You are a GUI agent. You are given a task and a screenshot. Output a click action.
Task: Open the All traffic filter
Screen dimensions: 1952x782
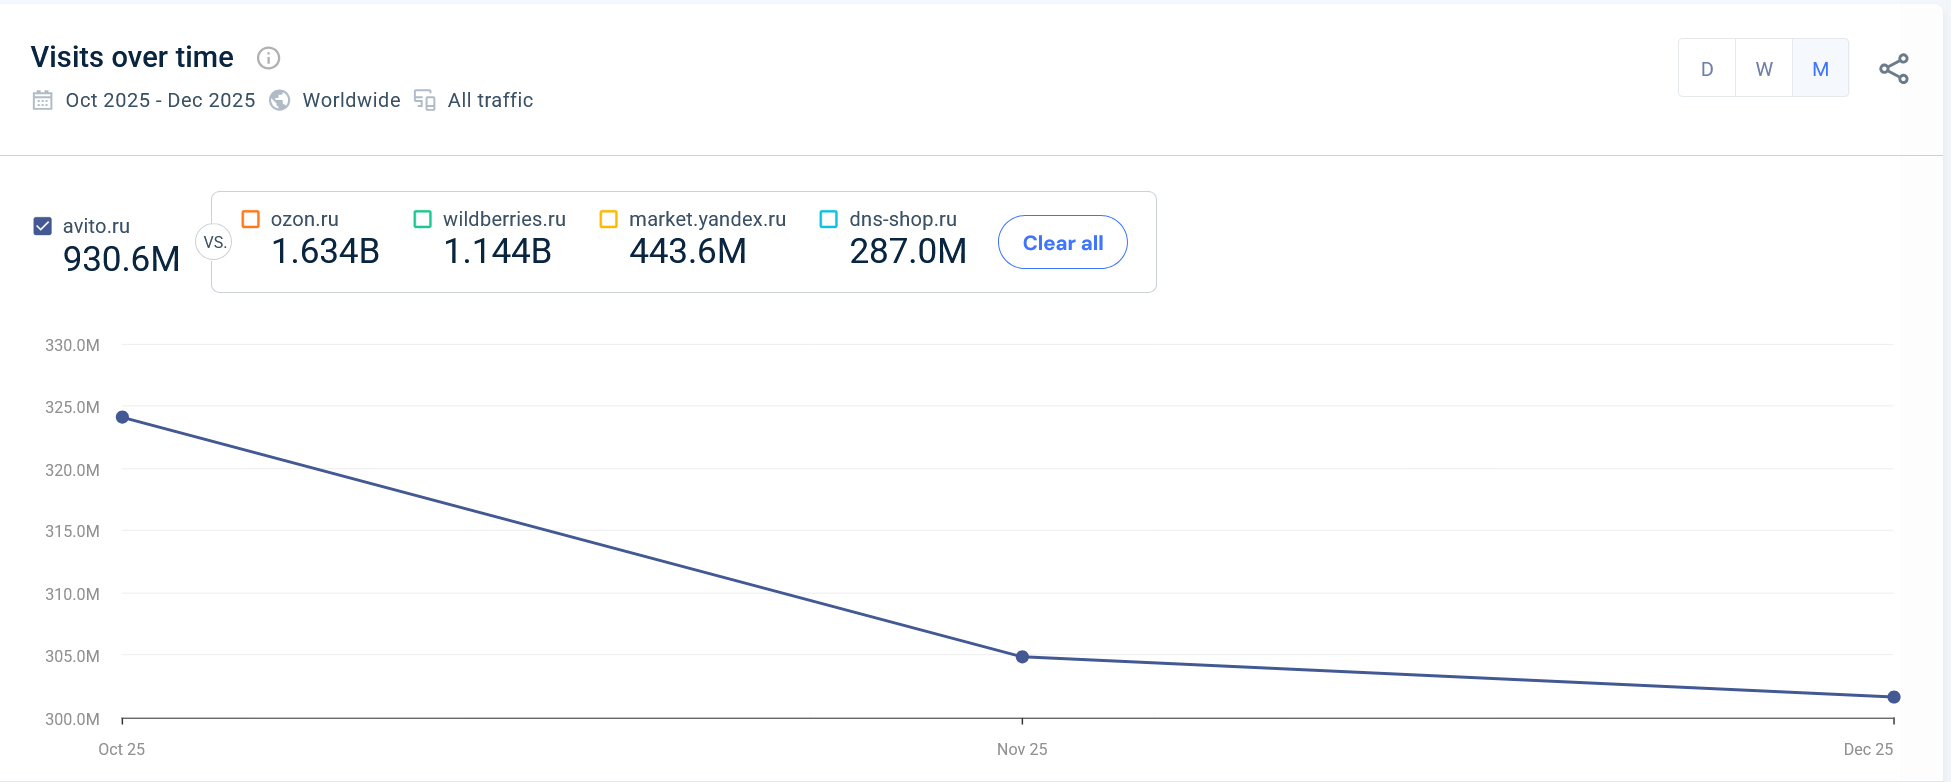pos(490,100)
